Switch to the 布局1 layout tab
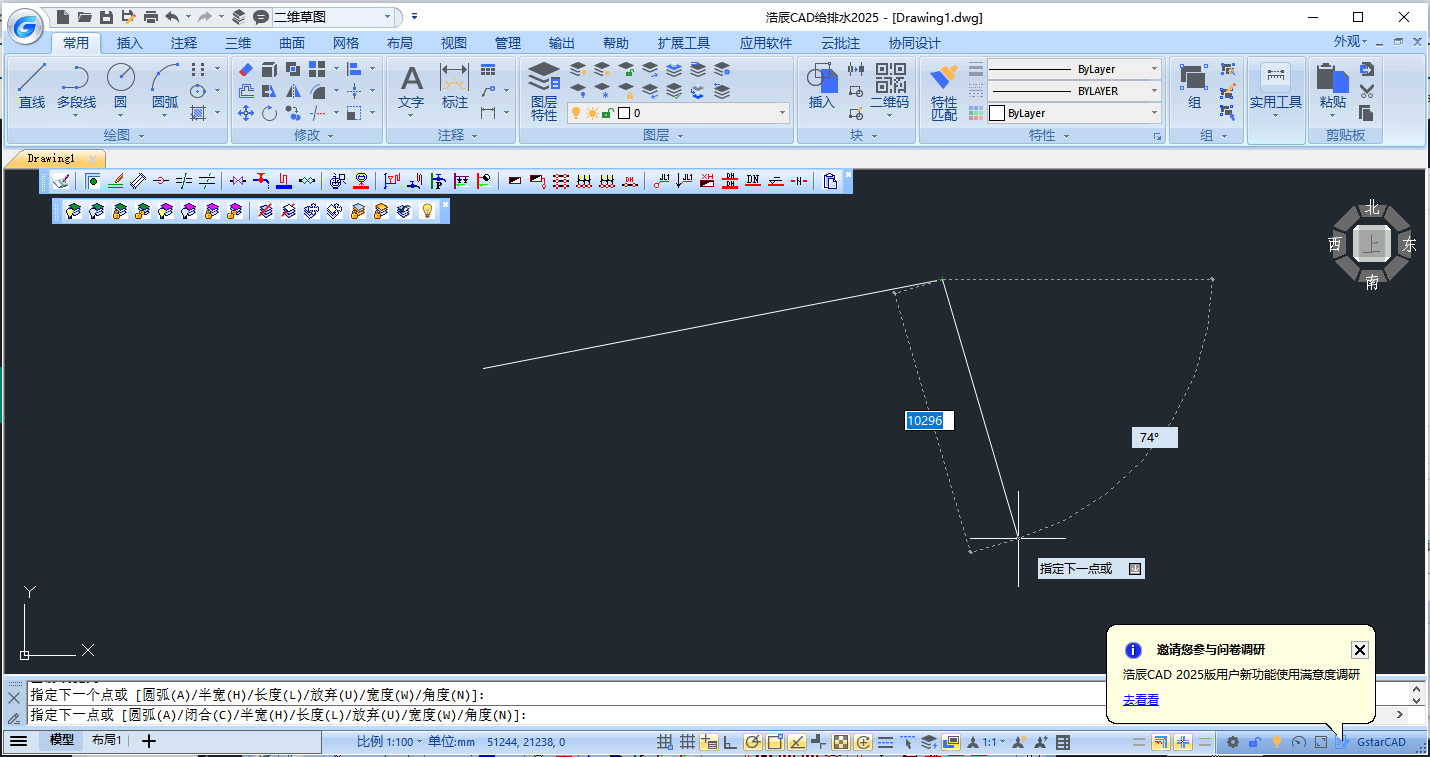 tap(107, 740)
